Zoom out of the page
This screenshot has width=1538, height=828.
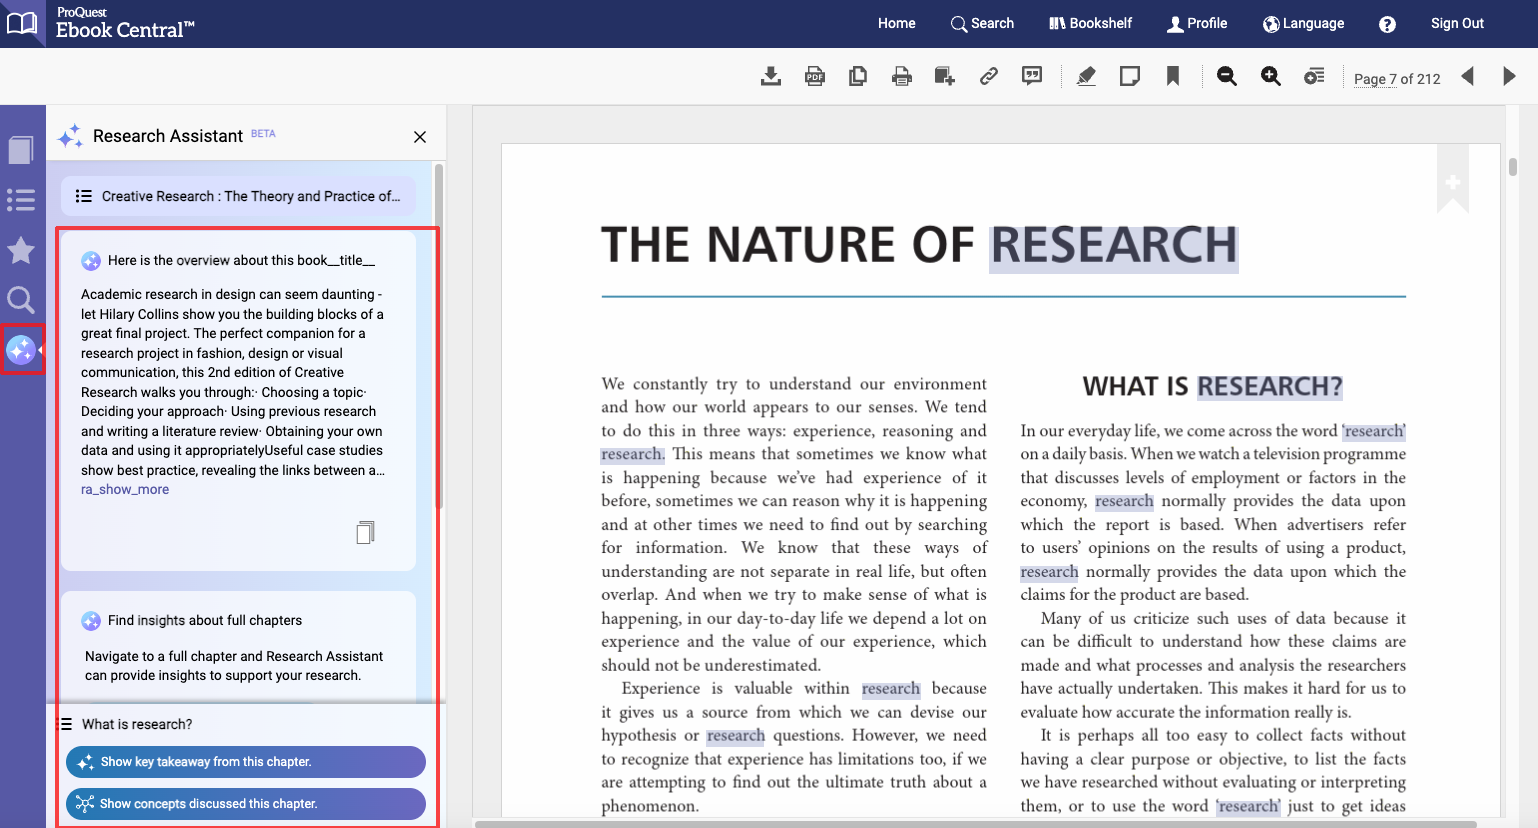[1227, 77]
